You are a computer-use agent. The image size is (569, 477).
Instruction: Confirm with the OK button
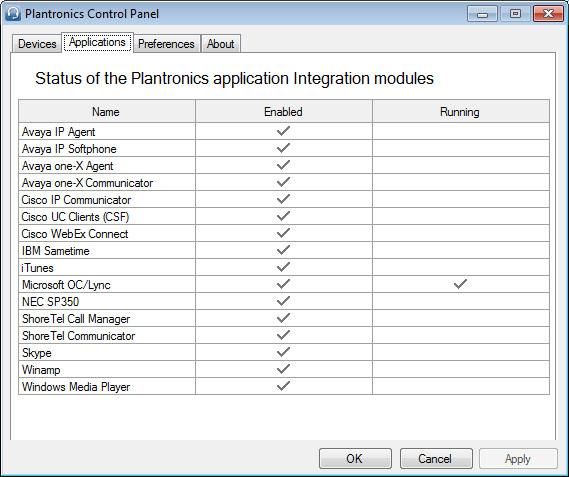tap(355, 458)
